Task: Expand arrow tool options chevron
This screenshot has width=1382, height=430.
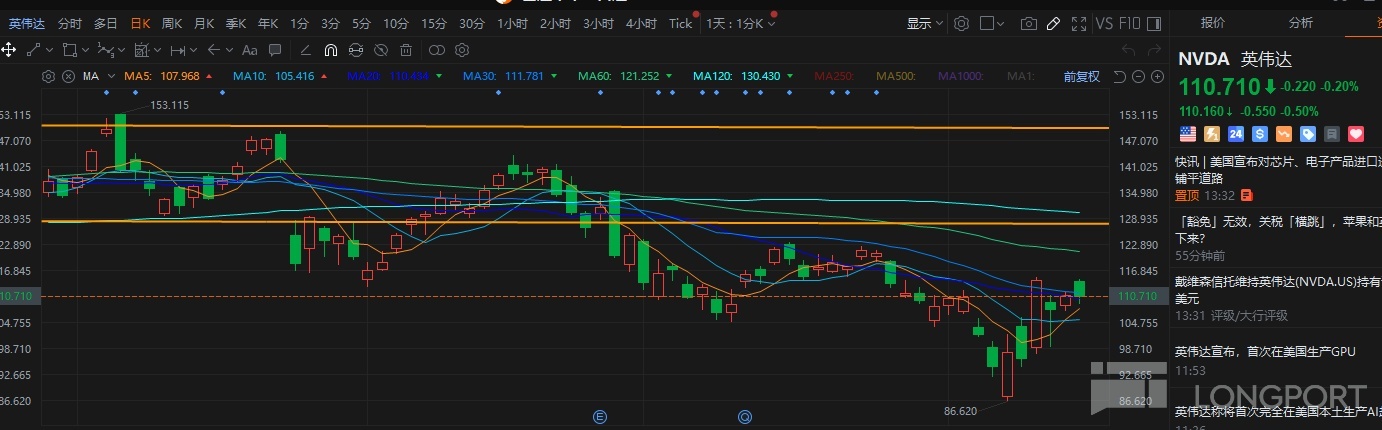Action: pyautogui.click(x=229, y=50)
